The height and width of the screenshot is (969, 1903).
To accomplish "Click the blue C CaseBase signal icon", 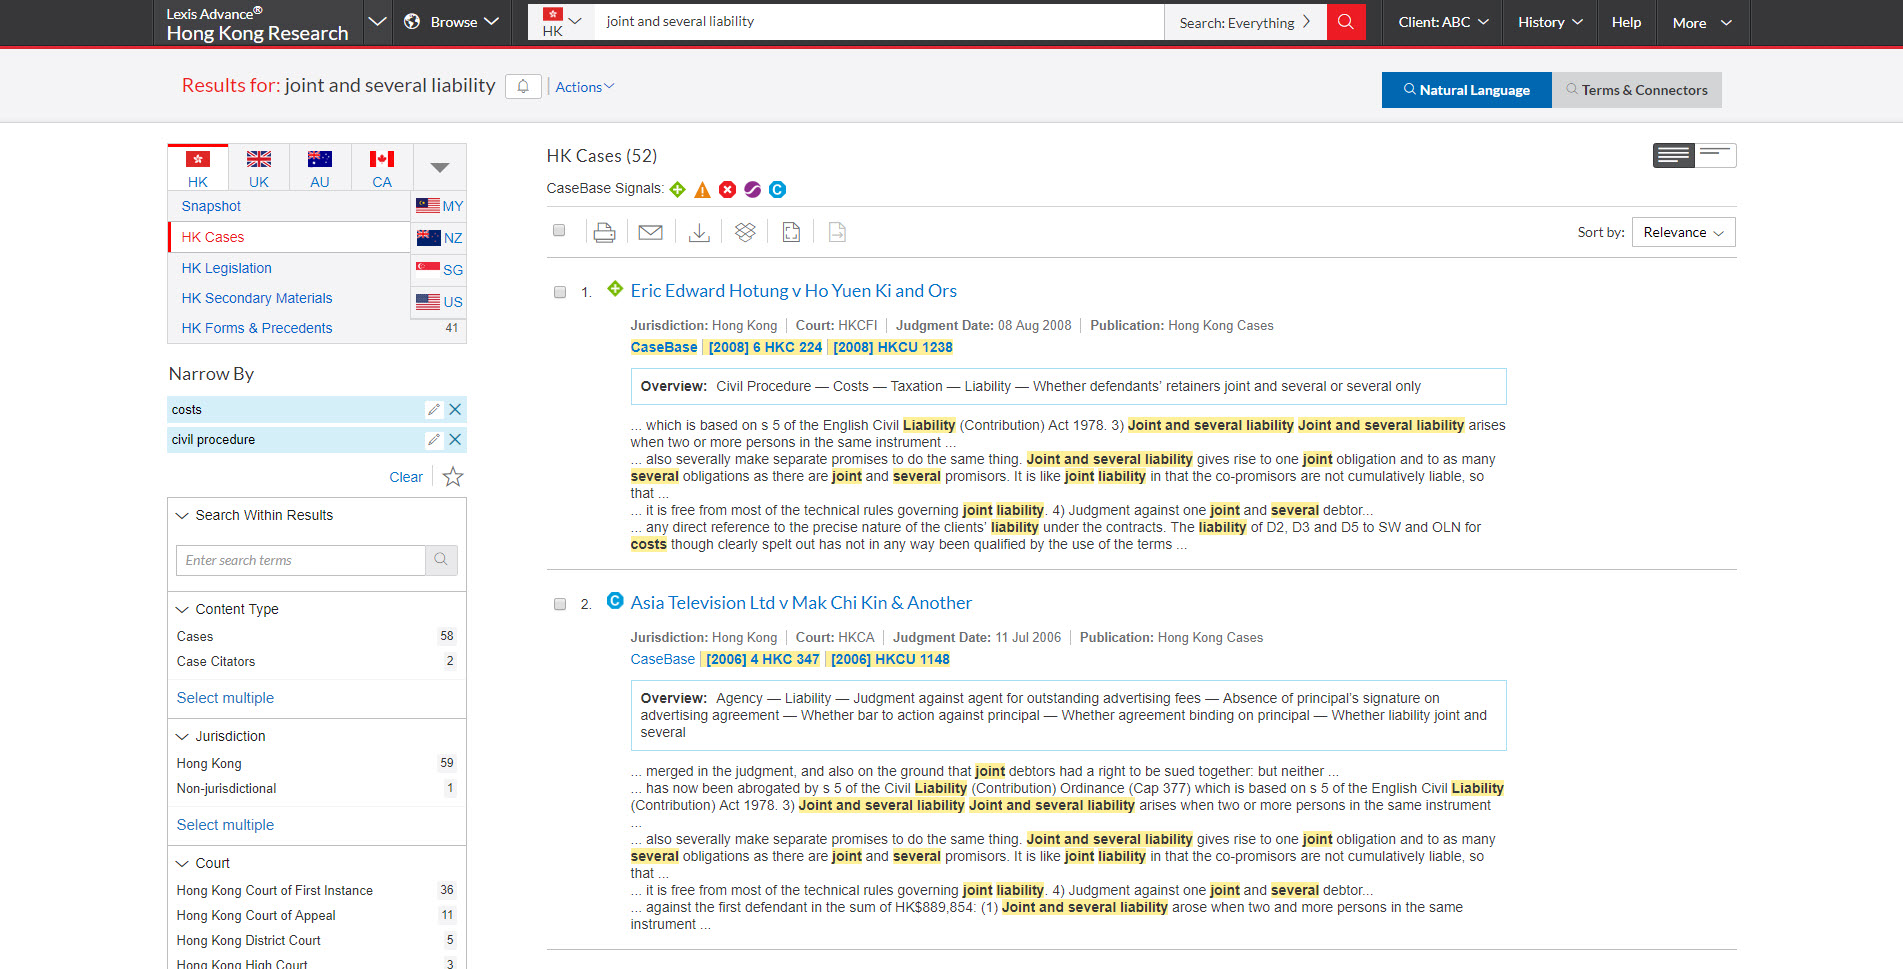I will (777, 189).
